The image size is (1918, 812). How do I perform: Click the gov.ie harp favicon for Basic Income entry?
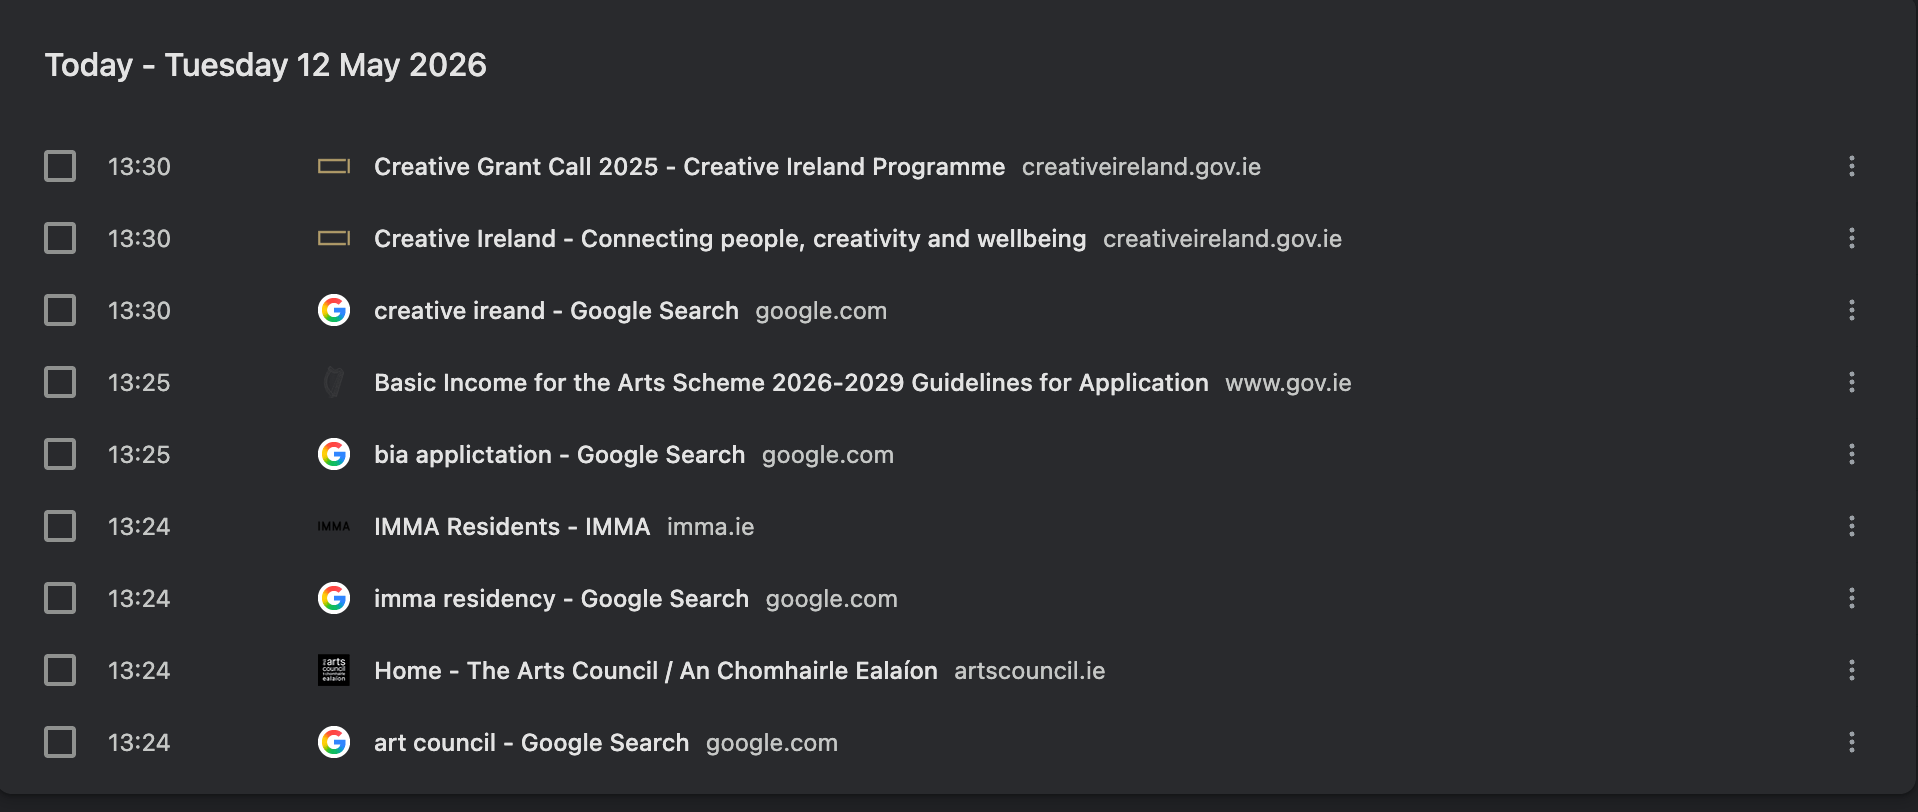pyautogui.click(x=334, y=382)
